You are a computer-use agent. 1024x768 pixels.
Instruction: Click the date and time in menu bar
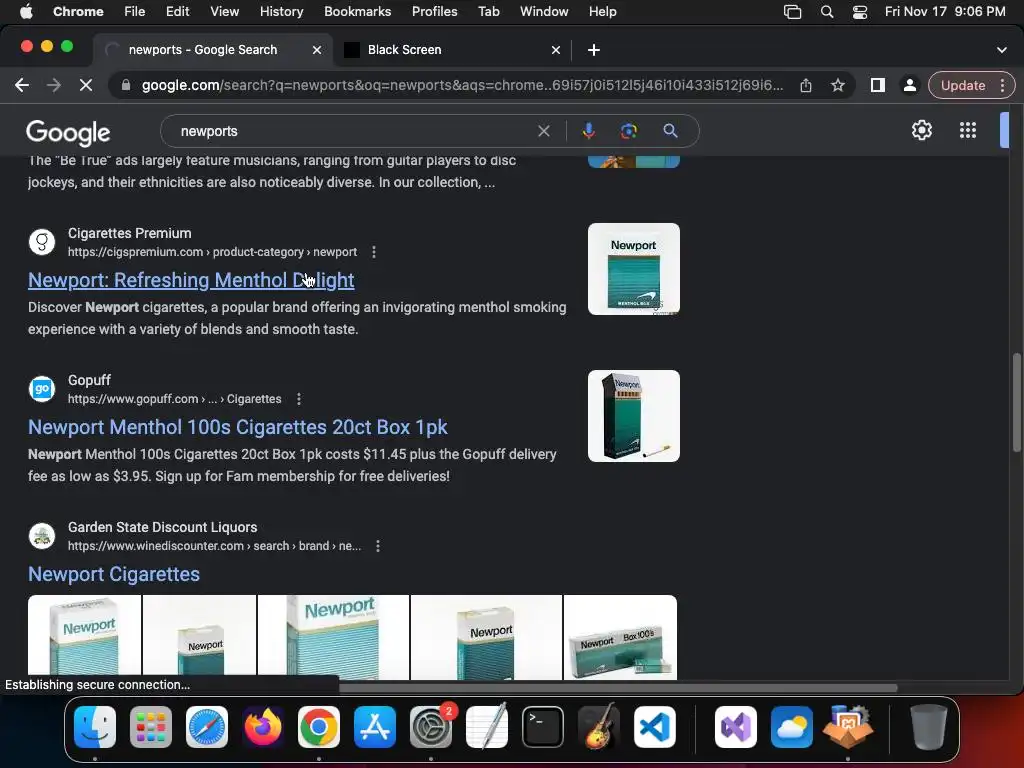click(x=945, y=11)
